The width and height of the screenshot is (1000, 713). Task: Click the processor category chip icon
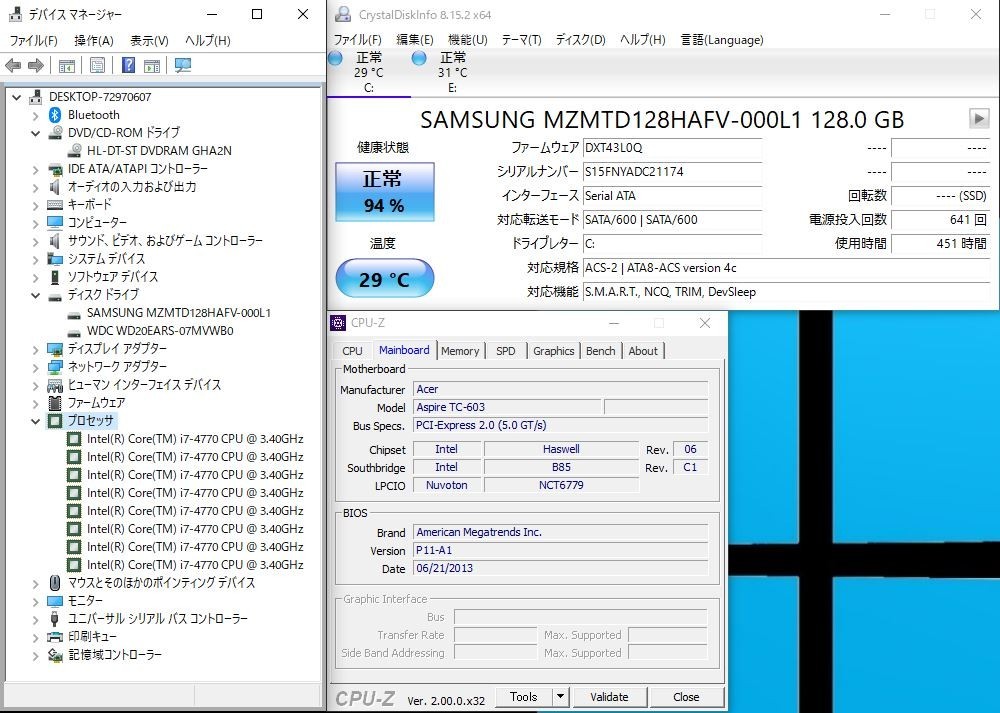pyautogui.click(x=55, y=421)
